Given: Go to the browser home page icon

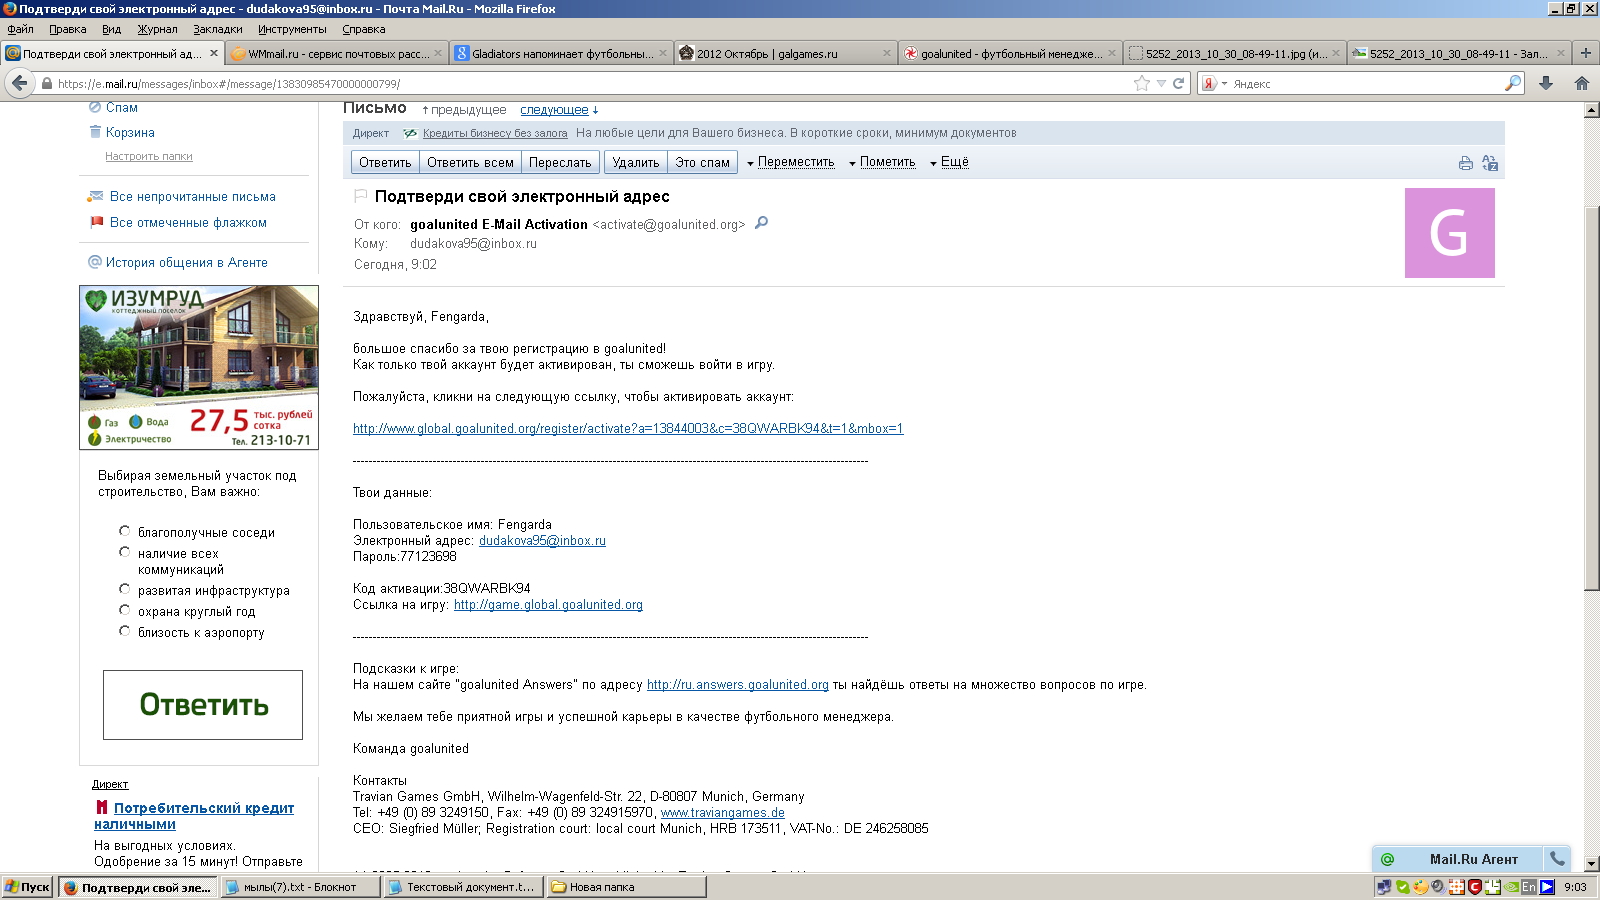Looking at the screenshot, I should click(1581, 84).
